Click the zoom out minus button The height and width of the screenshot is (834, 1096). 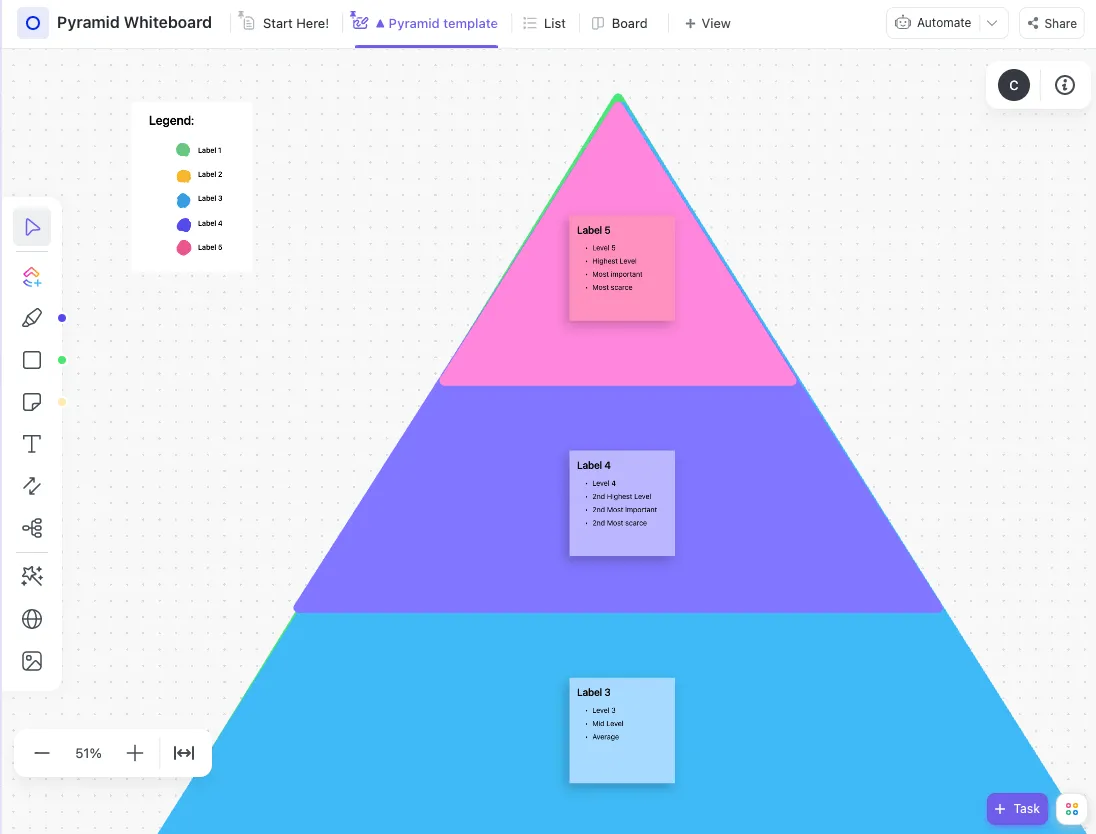42,753
